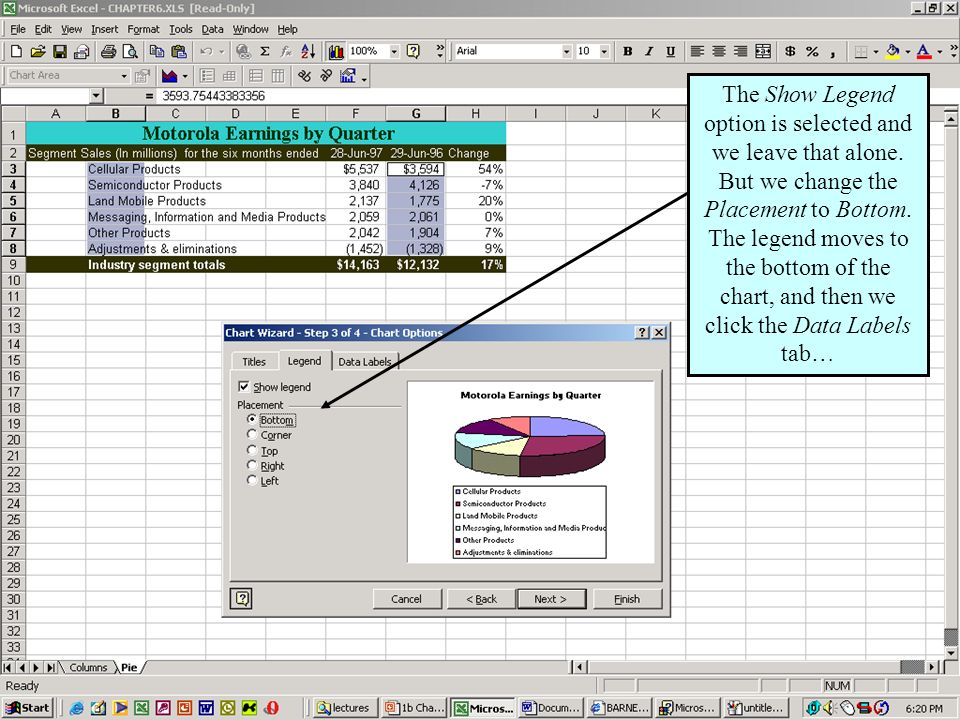The width and height of the screenshot is (960, 720).
Task: Click the By Row icon on Chart toolbar
Action: pos(256,76)
